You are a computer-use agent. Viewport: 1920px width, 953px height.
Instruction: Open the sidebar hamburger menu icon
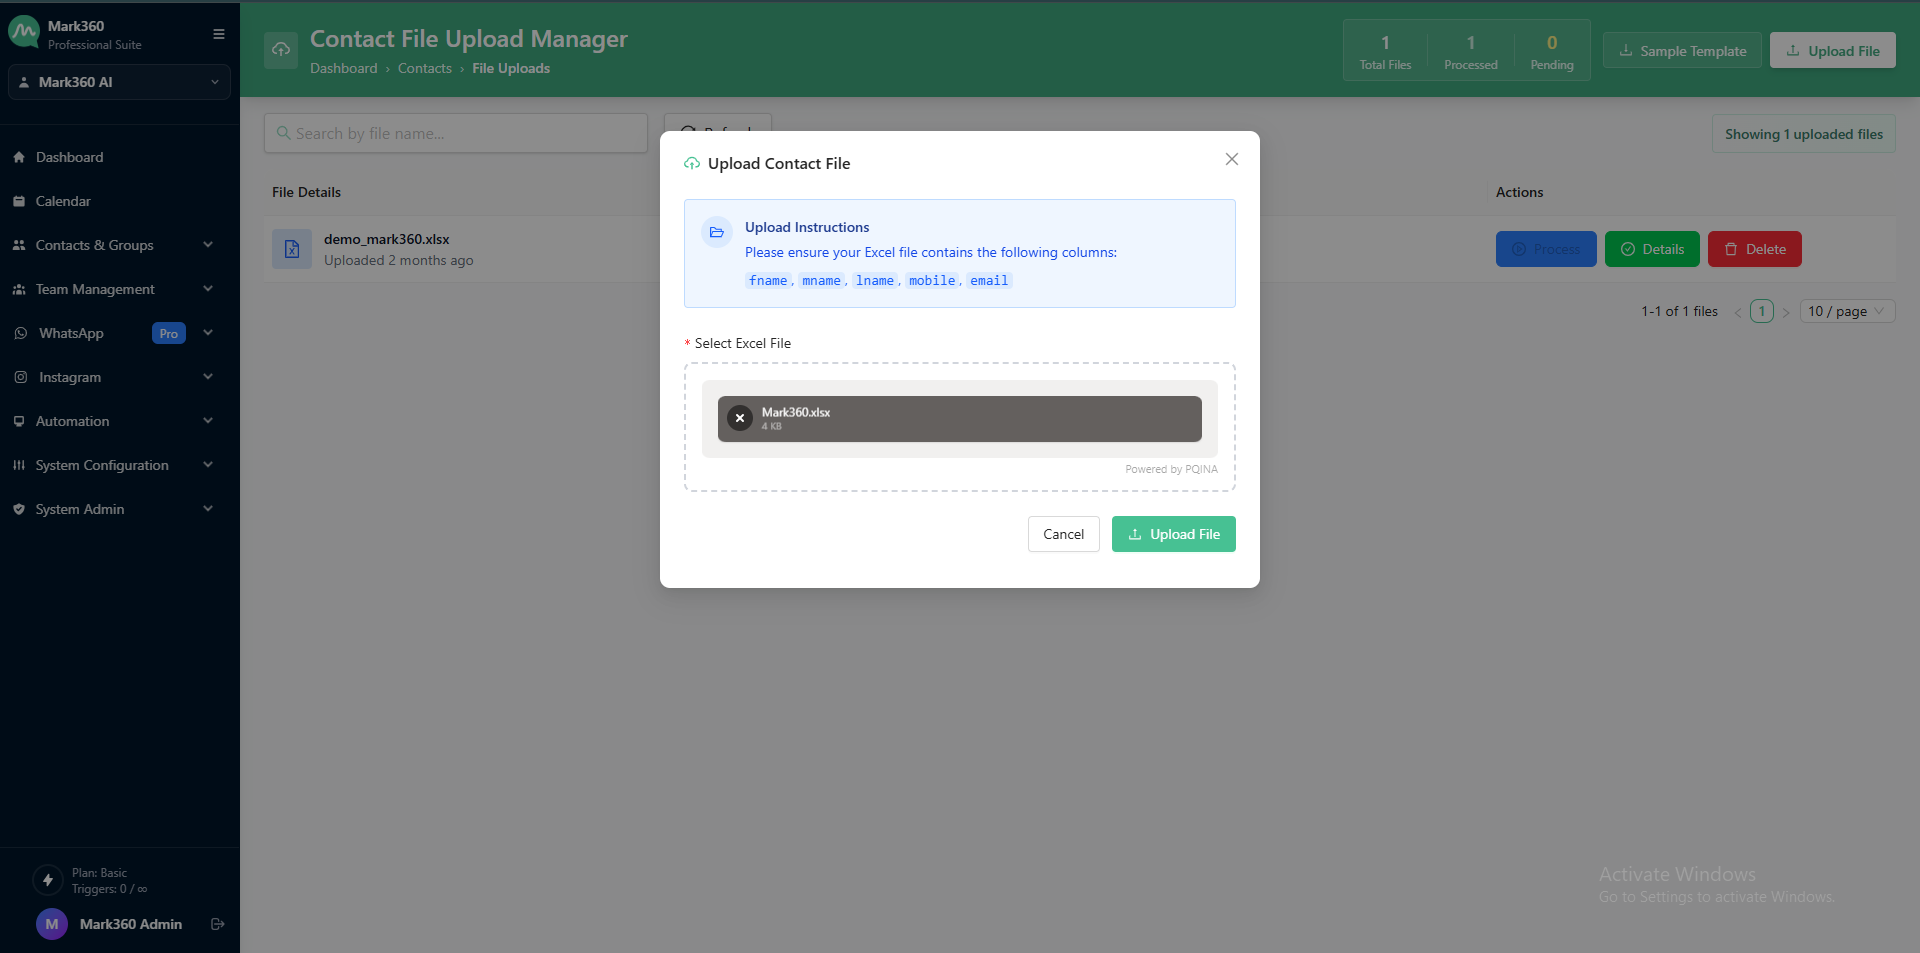[x=218, y=33]
